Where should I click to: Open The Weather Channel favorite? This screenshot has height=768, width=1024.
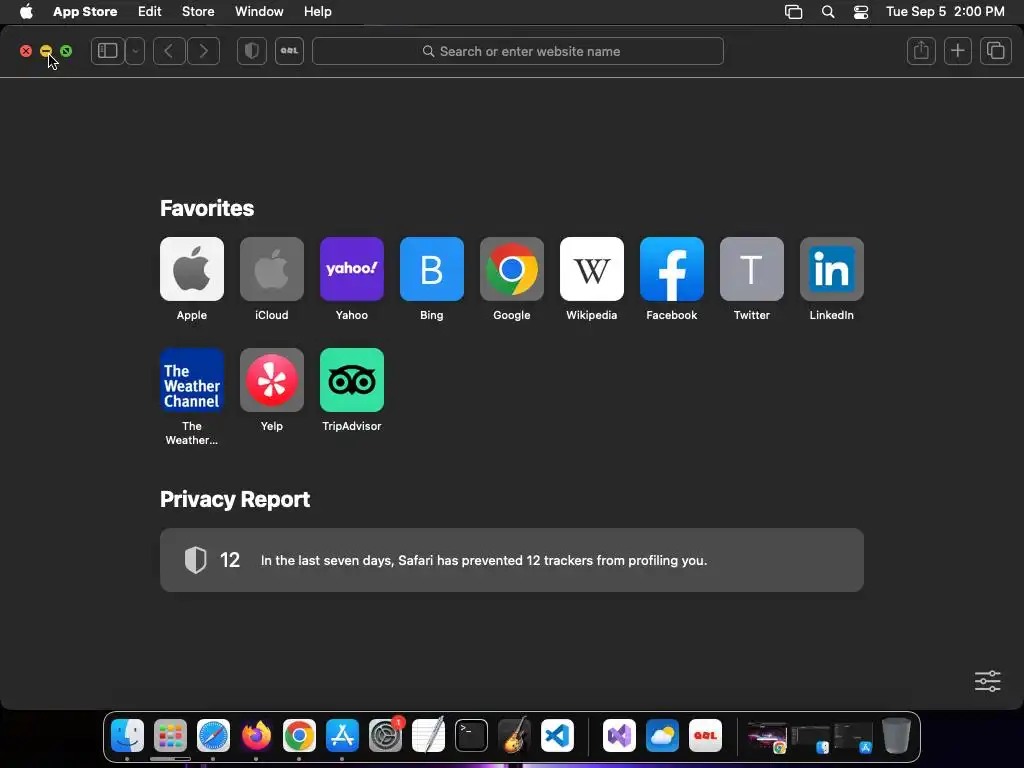[x=192, y=380]
